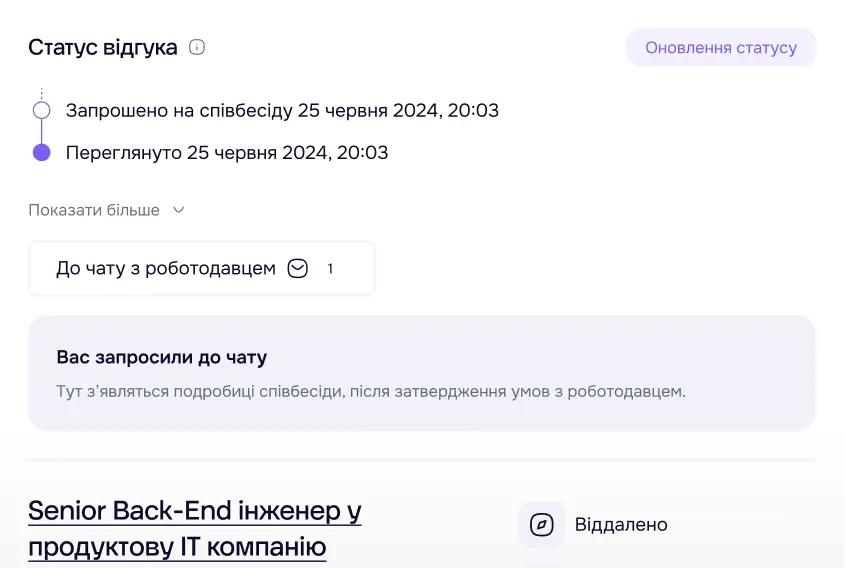Click the envelope message icon in chat button
The image size is (845, 568).
pyautogui.click(x=297, y=268)
